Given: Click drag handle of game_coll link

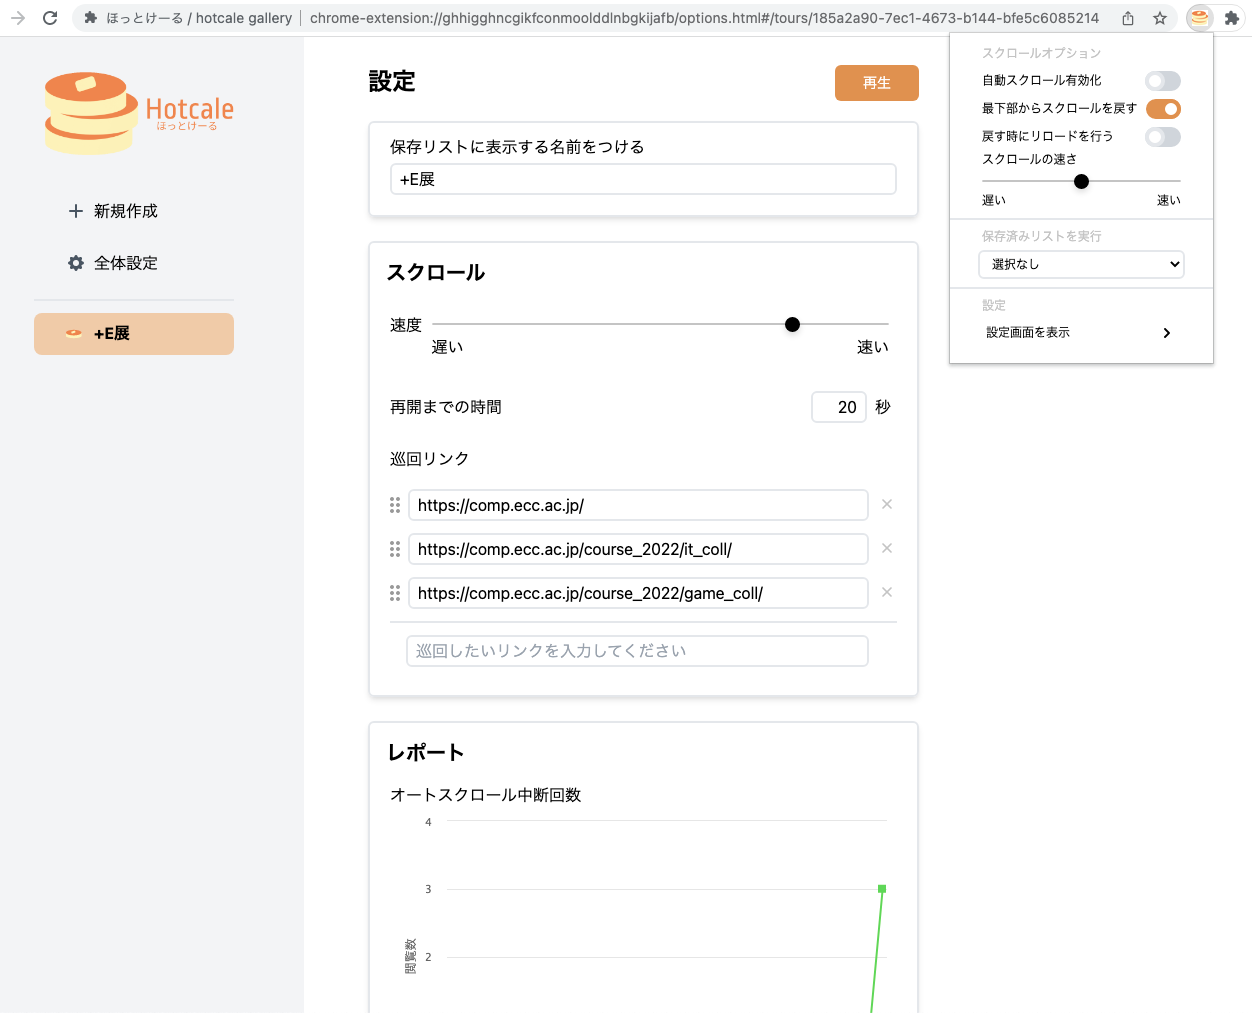Looking at the screenshot, I should 395,593.
